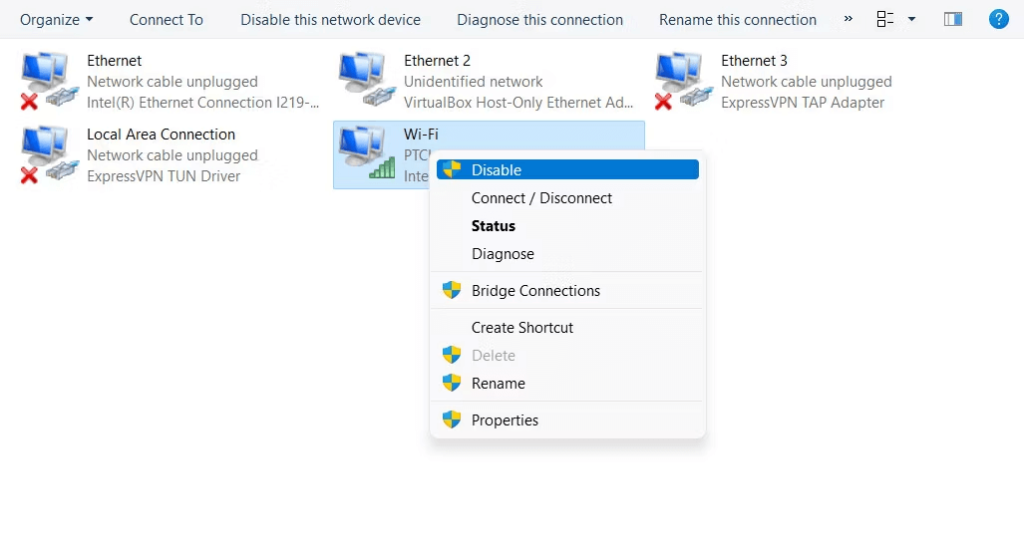Expand the view options dropdown arrow
The width and height of the screenshot is (1024, 556).
click(911, 19)
